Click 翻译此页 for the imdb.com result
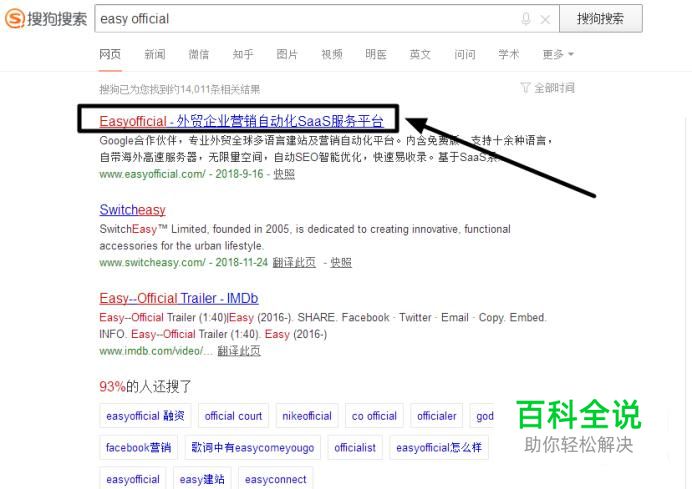The image size is (692, 489). click(x=239, y=351)
